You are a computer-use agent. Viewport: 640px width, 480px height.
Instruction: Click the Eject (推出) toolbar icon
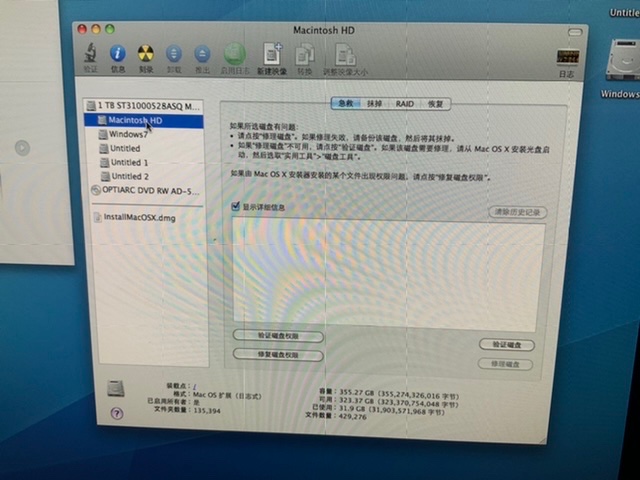point(202,55)
